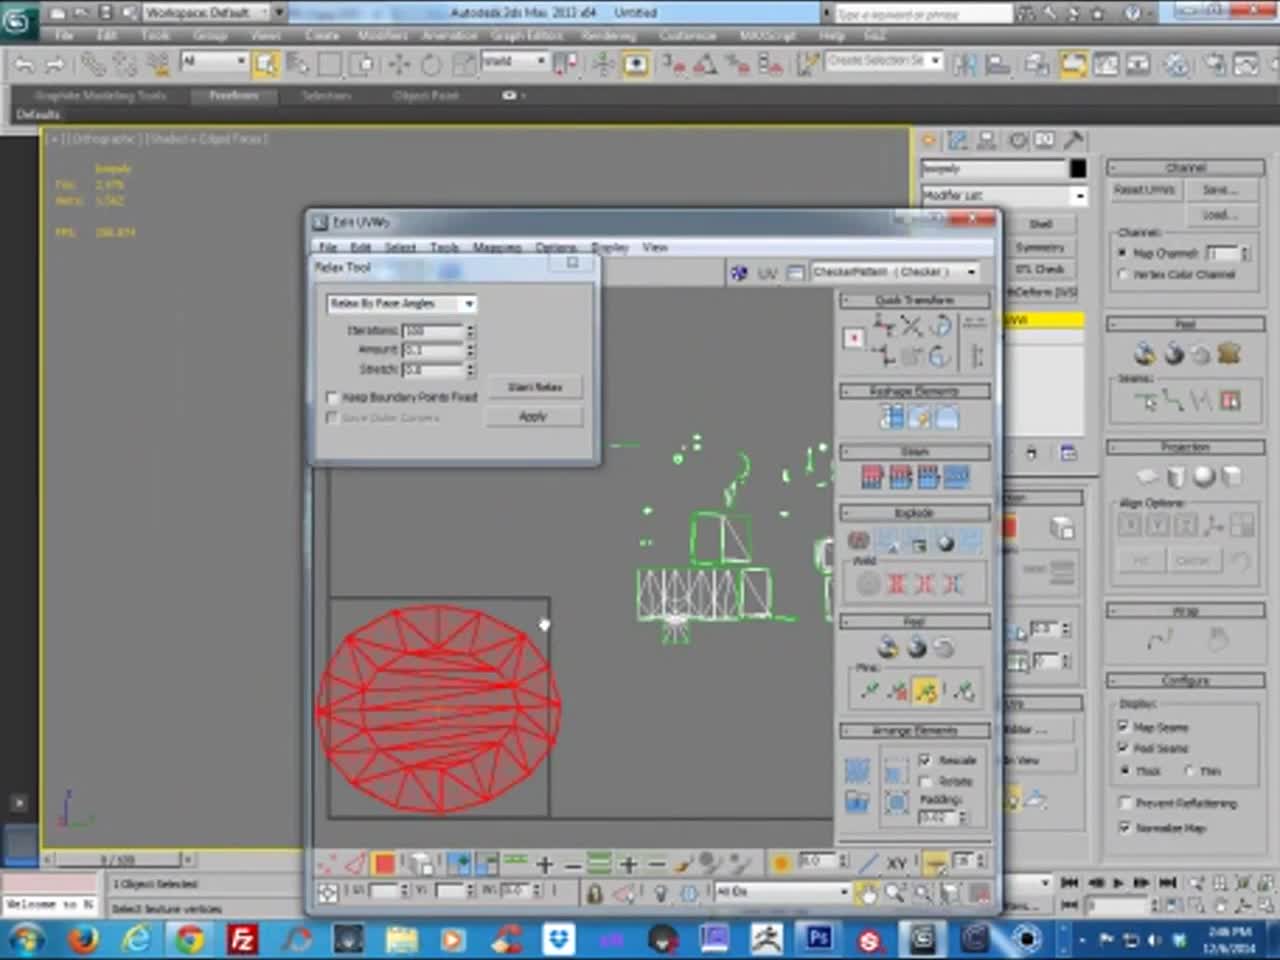The height and width of the screenshot is (960, 1280).
Task: Click Reset Peel icon in Edit UVWs window
Action: pos(943,648)
